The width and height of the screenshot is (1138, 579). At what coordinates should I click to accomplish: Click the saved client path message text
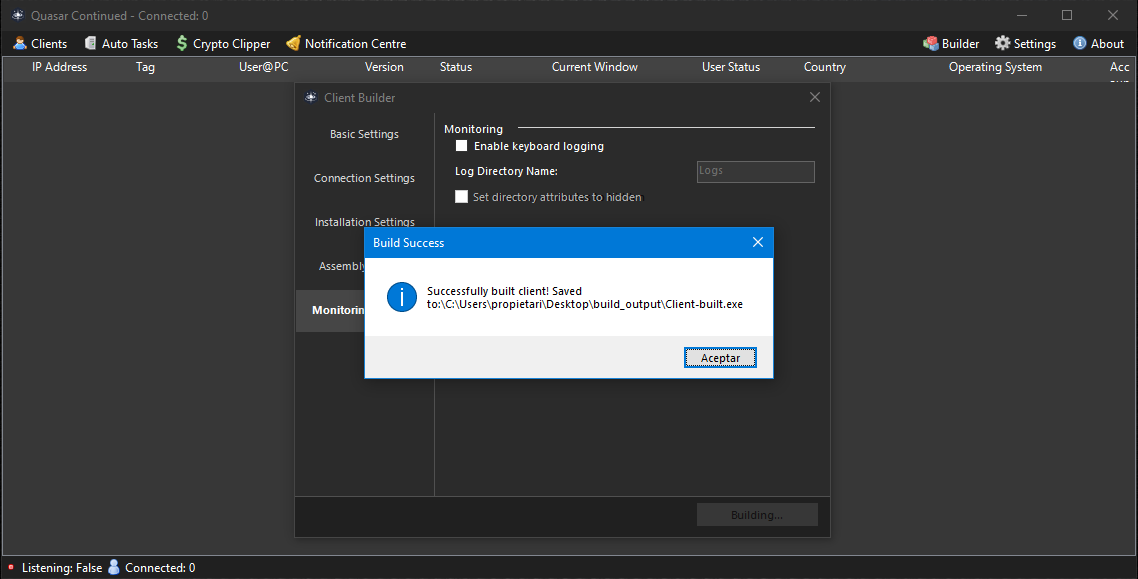[585, 297]
